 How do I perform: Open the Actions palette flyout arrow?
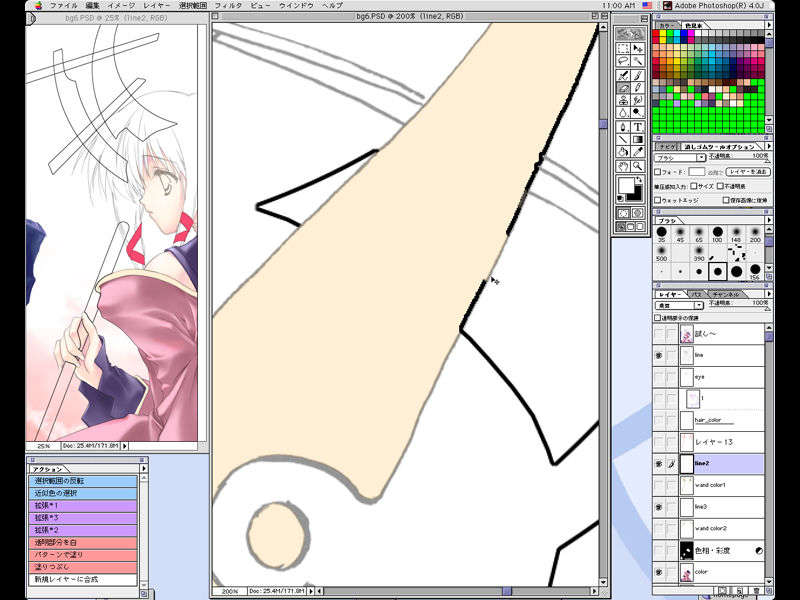143,468
